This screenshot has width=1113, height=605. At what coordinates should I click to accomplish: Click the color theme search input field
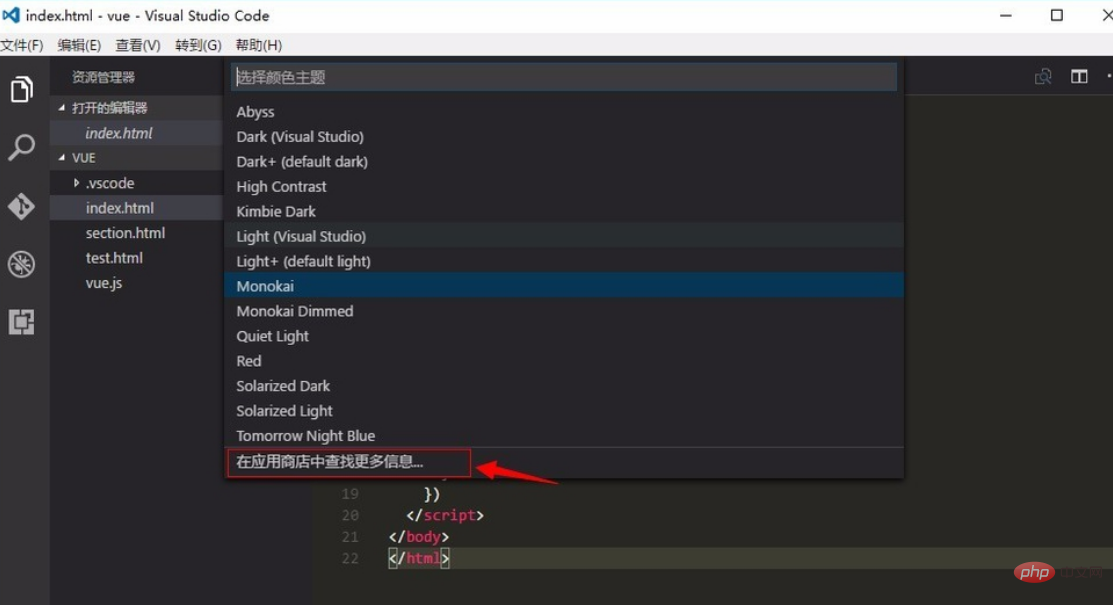[563, 77]
